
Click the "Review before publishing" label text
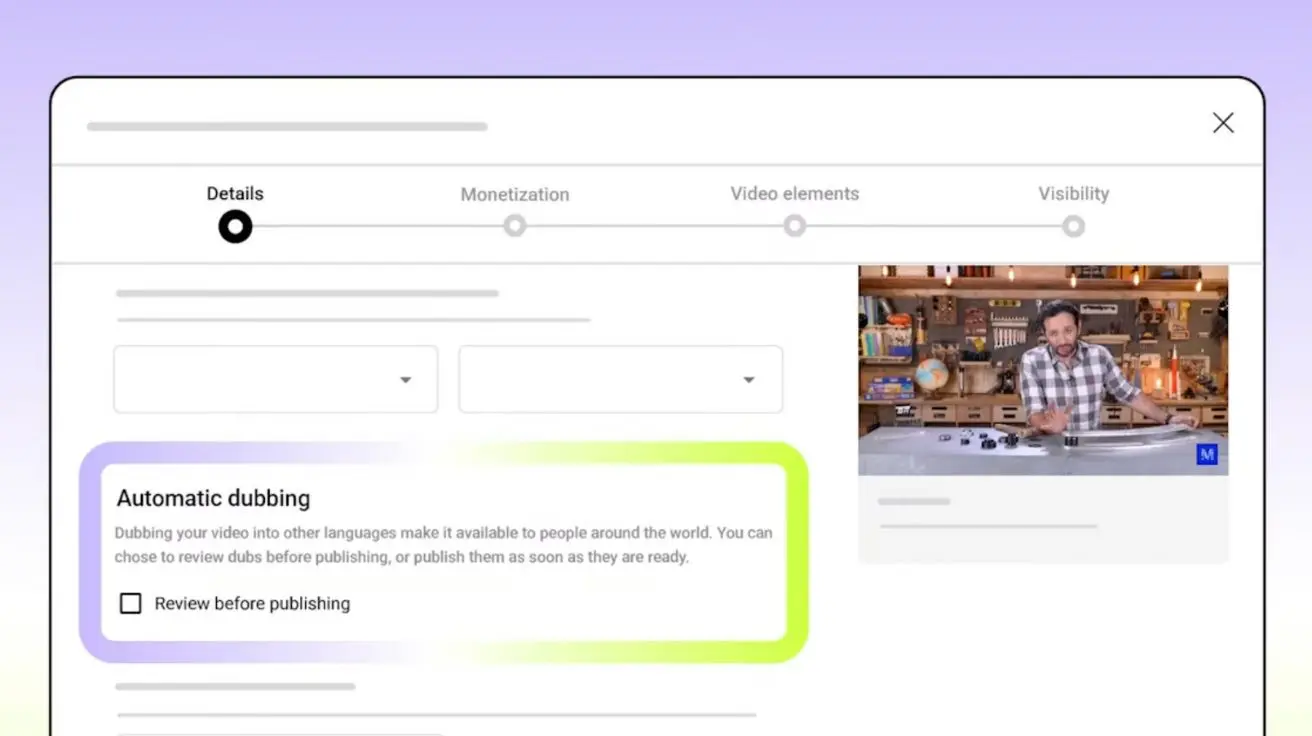252,604
